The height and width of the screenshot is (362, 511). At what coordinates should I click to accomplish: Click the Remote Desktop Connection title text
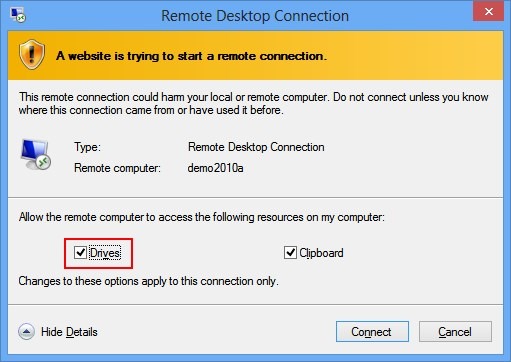tap(255, 16)
